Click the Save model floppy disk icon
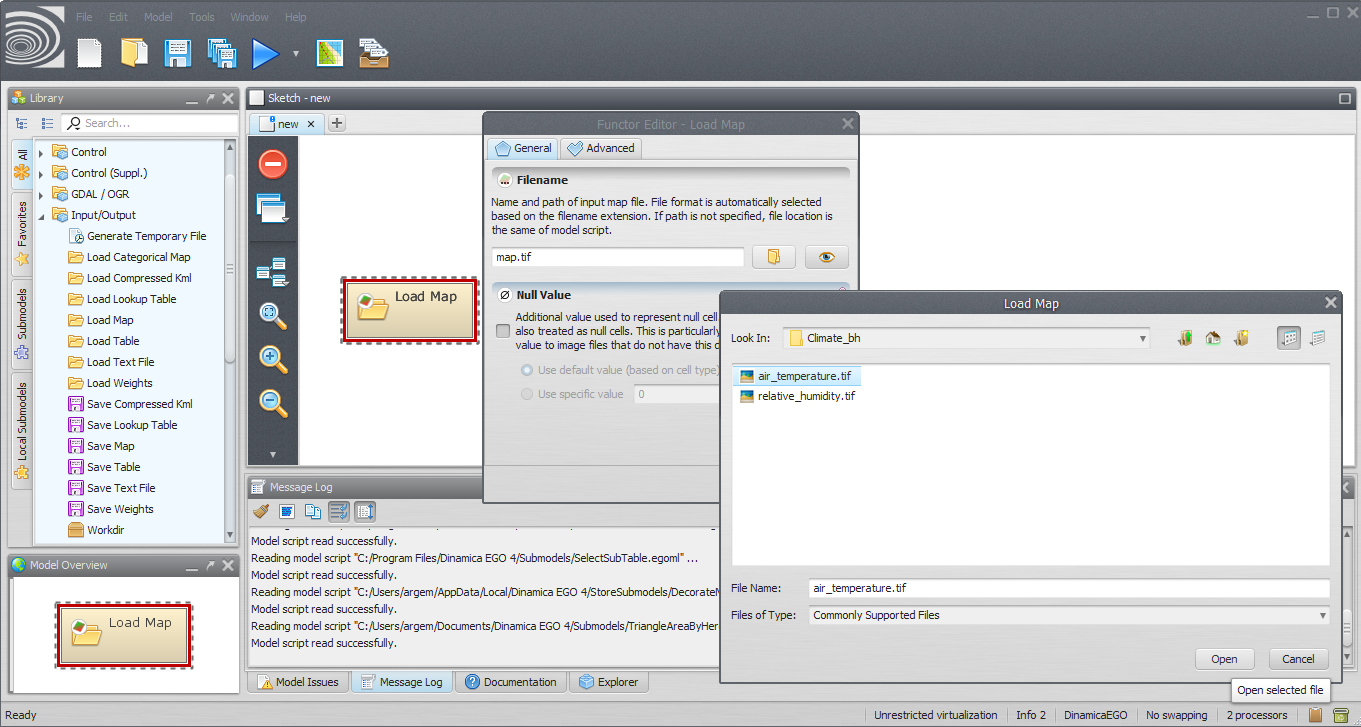This screenshot has width=1361, height=727. pyautogui.click(x=178, y=53)
